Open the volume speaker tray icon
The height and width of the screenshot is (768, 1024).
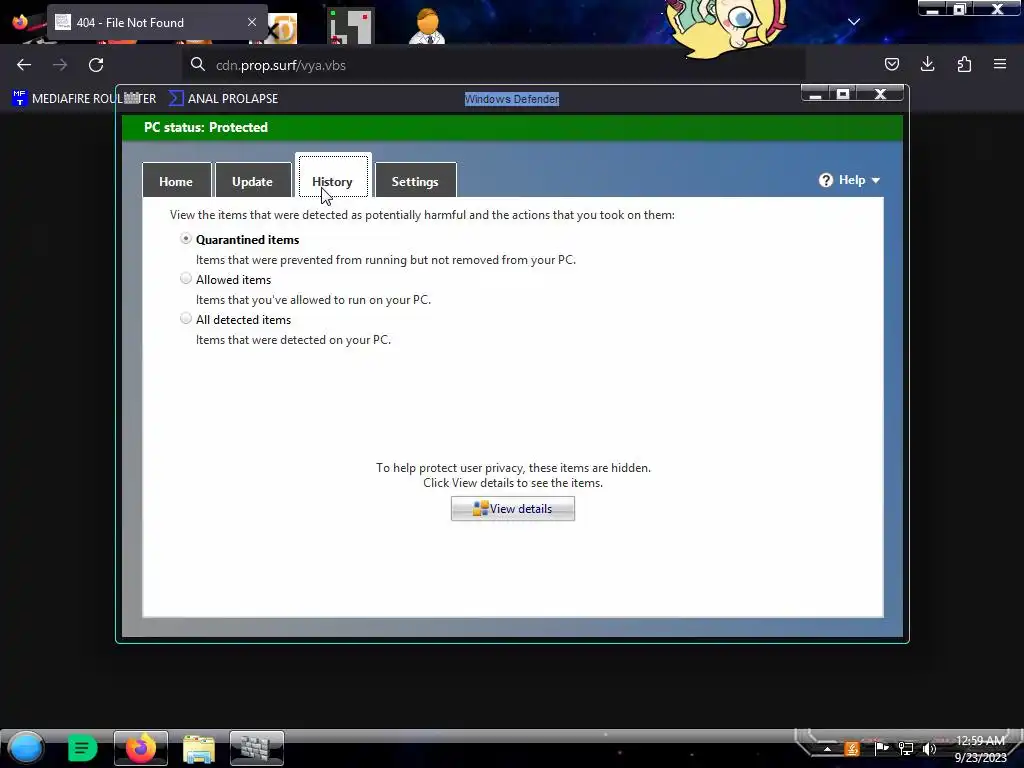(930, 748)
